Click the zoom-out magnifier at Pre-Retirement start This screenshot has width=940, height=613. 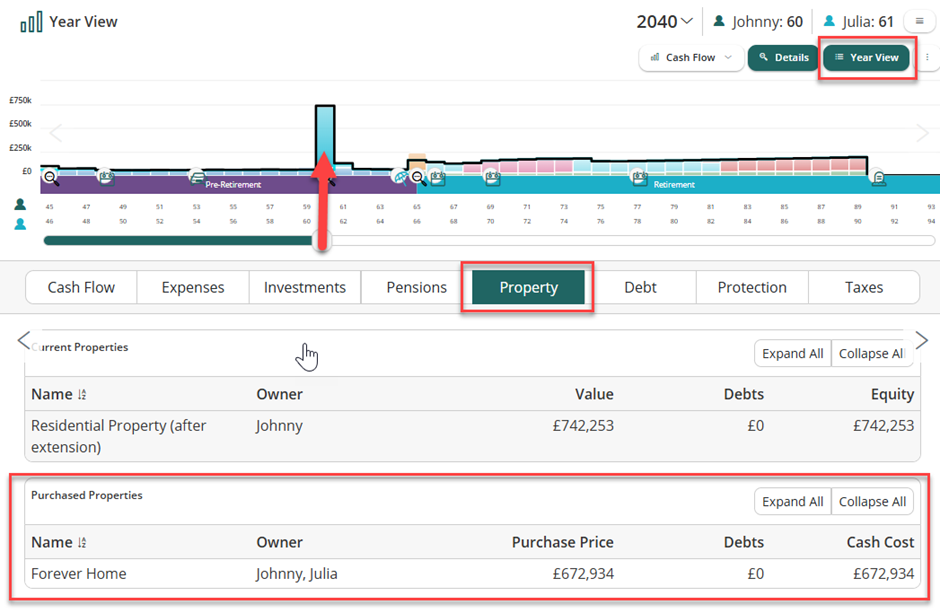pos(51,178)
